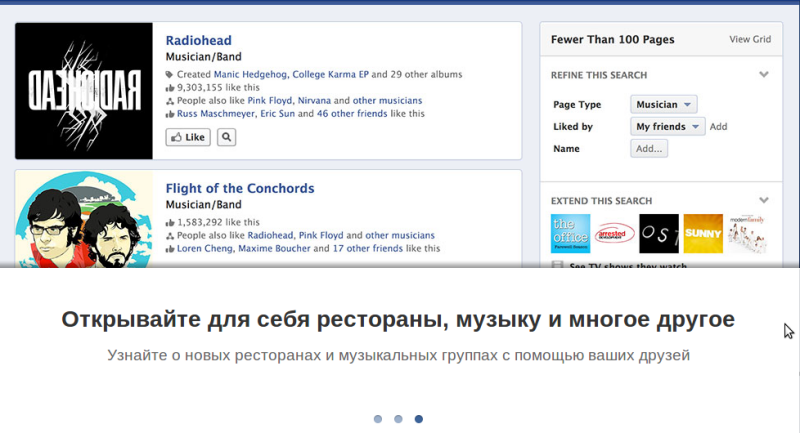
Task: Open Pink Floyd link in Conchords card
Action: click(x=321, y=235)
